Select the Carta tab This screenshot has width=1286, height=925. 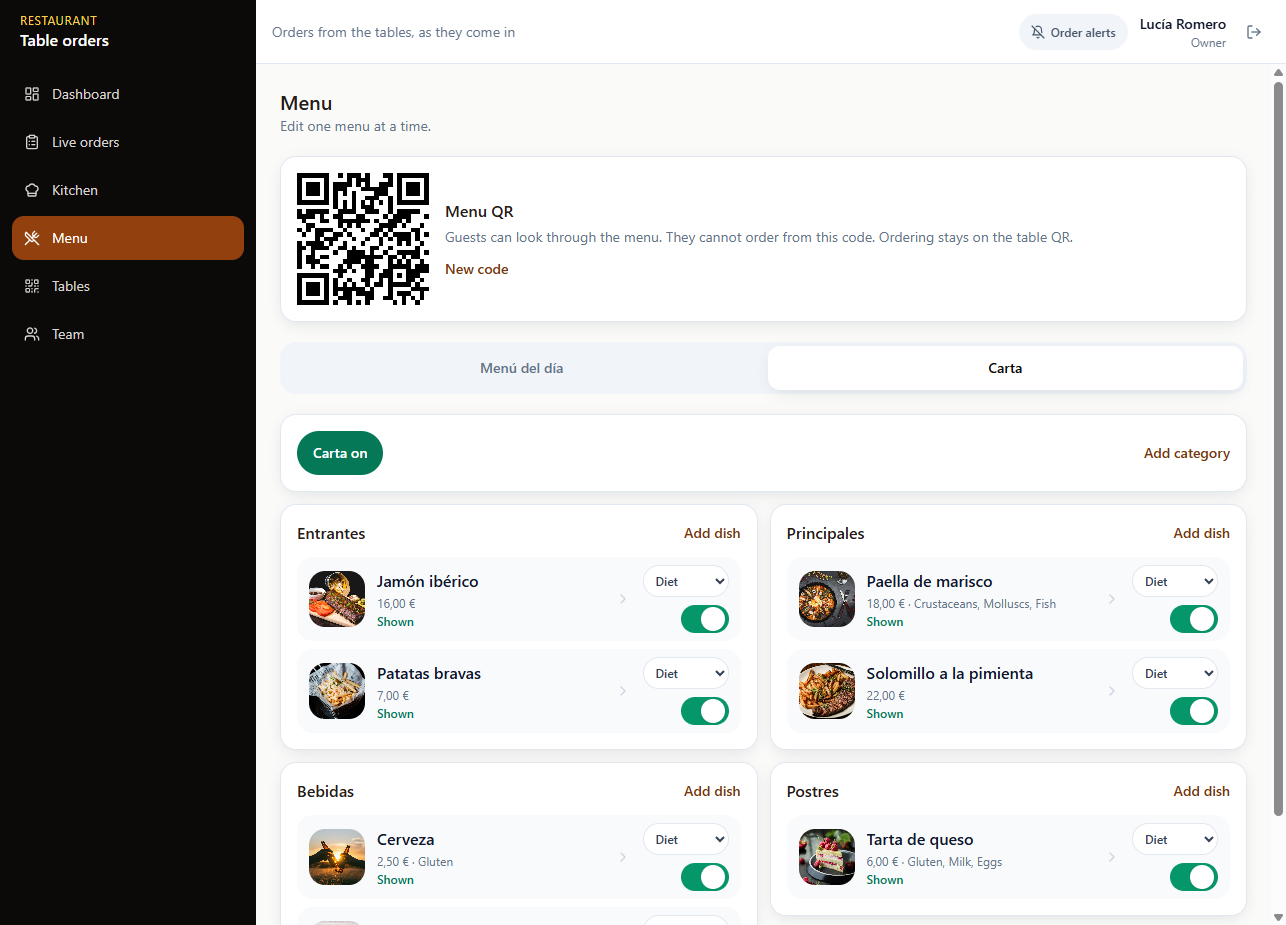tap(1005, 368)
